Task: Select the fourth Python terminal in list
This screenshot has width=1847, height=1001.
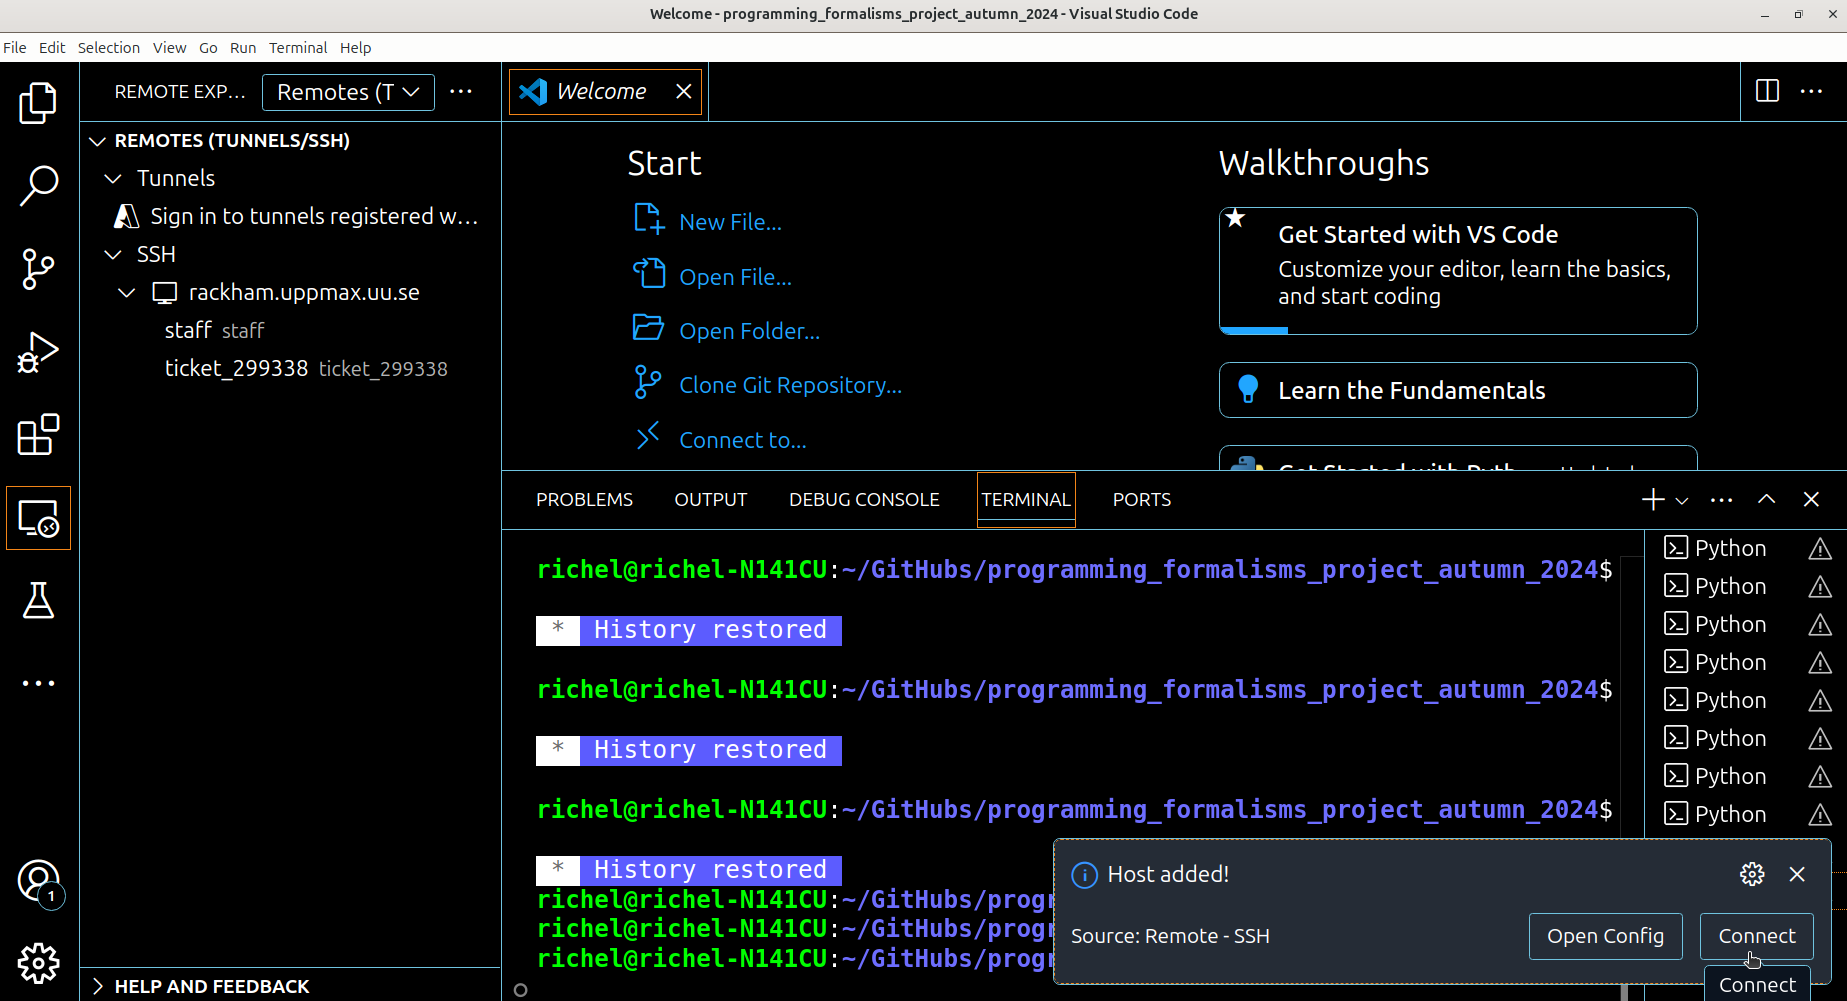Action: tap(1729, 662)
